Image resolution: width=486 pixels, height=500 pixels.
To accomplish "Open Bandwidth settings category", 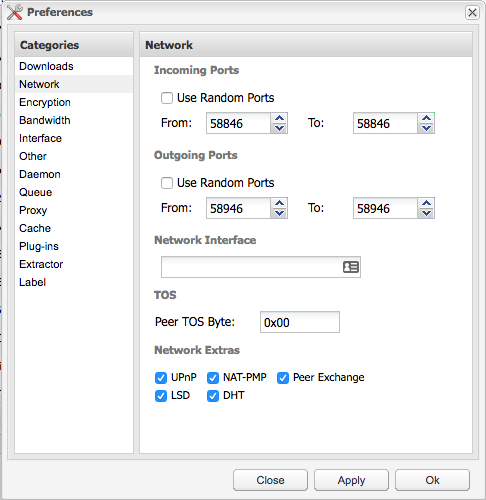I will [74, 120].
